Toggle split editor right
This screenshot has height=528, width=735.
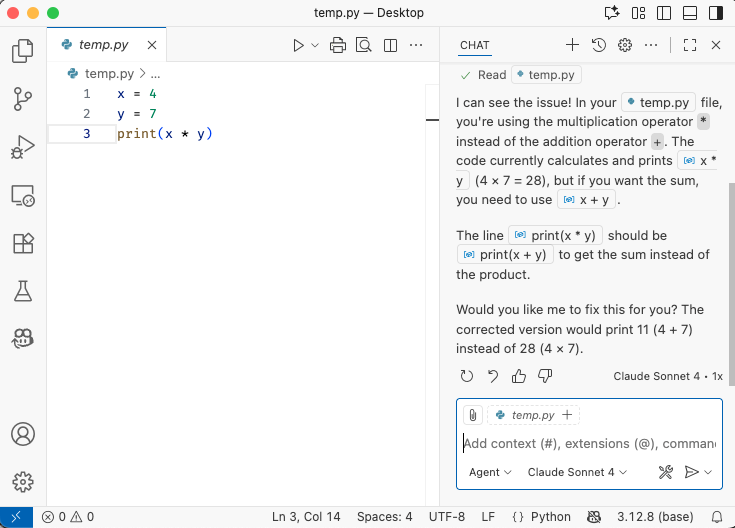(390, 45)
